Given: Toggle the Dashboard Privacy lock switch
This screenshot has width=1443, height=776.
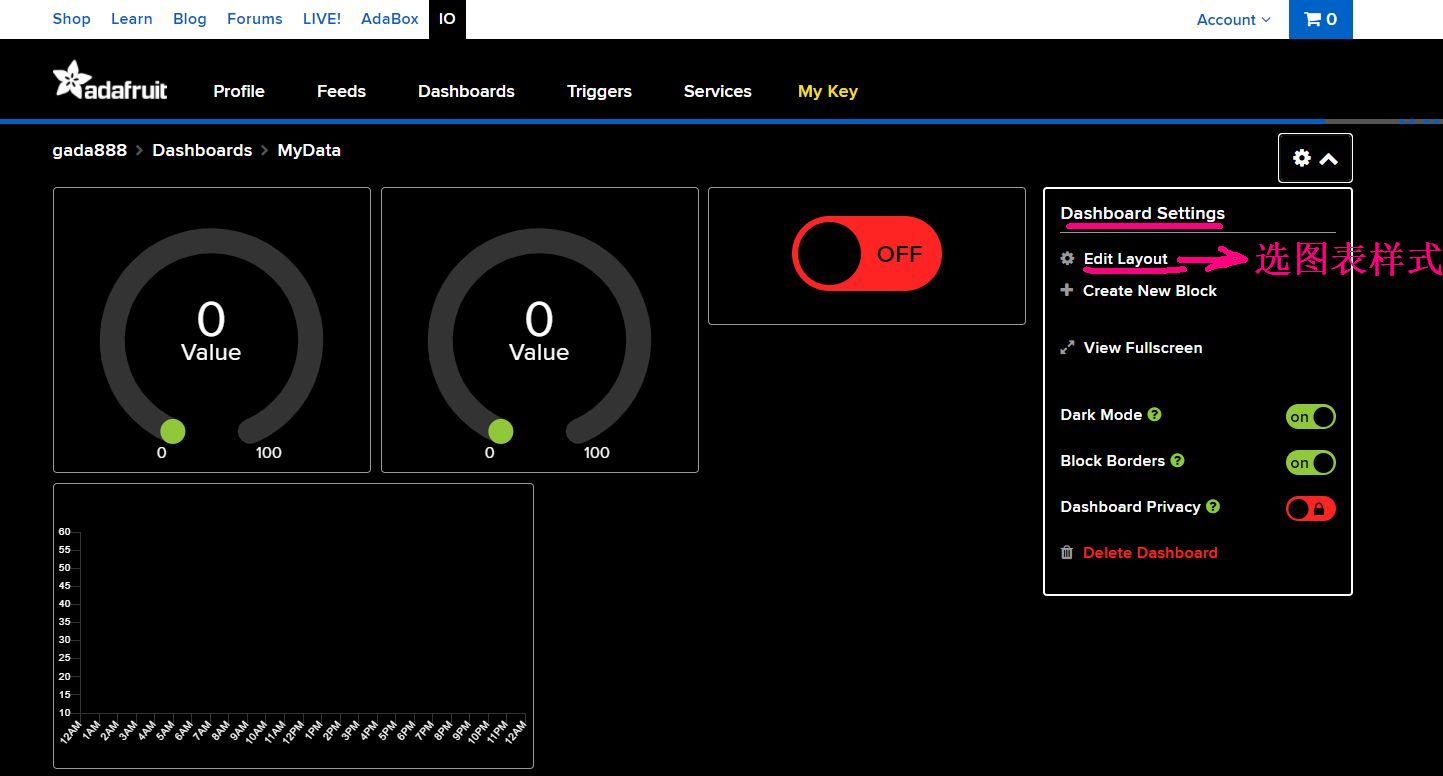Looking at the screenshot, I should pyautogui.click(x=1310, y=509).
